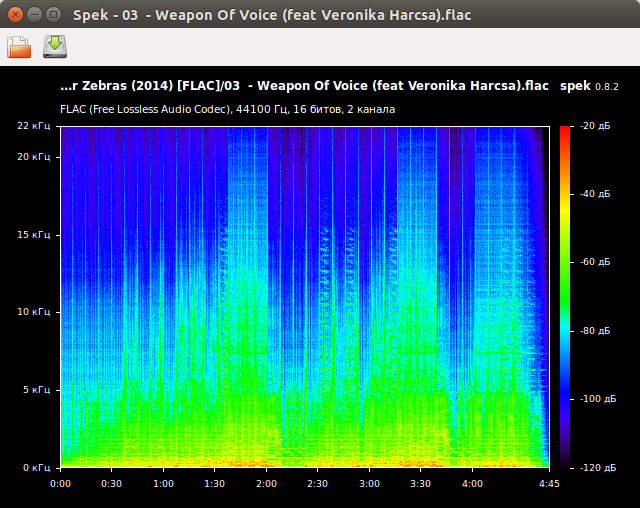
Task: Open a new audio file with folder icon
Action: click(19, 47)
